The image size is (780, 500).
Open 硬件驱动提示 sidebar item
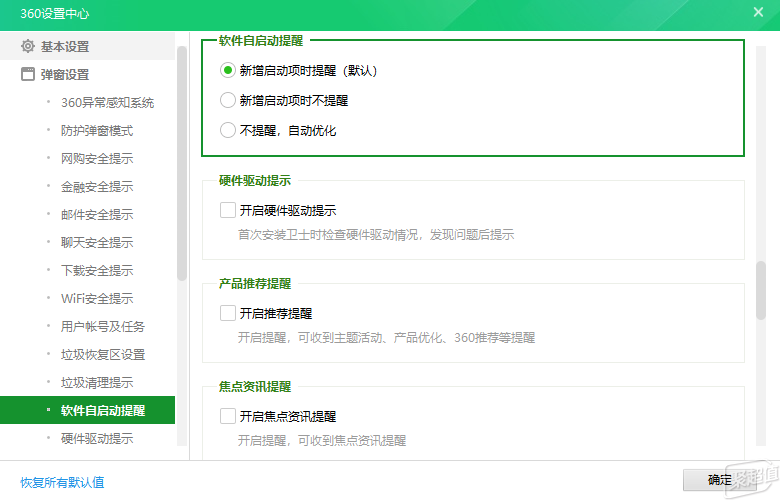coord(97,438)
